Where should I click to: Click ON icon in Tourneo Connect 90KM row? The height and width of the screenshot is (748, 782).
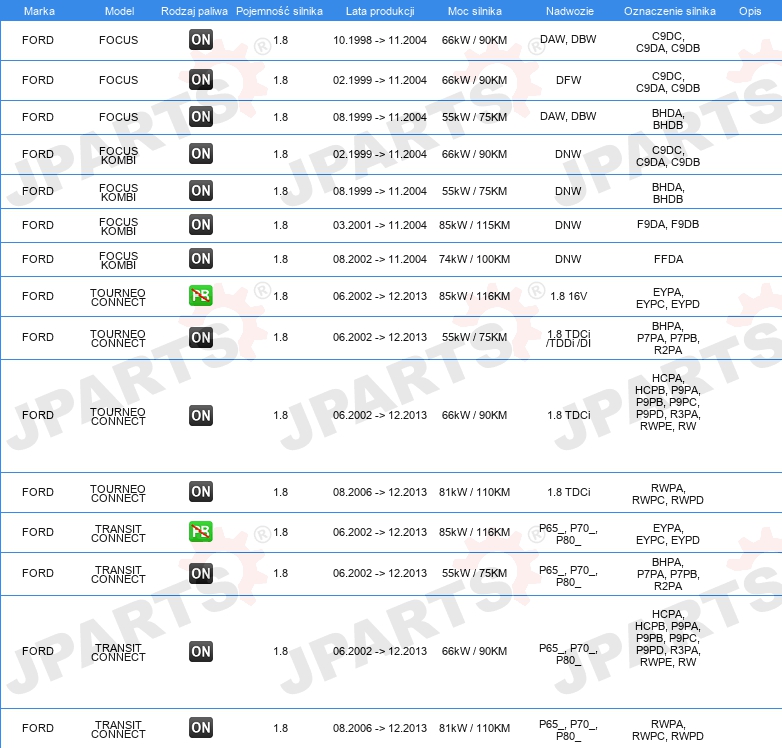tap(201, 415)
